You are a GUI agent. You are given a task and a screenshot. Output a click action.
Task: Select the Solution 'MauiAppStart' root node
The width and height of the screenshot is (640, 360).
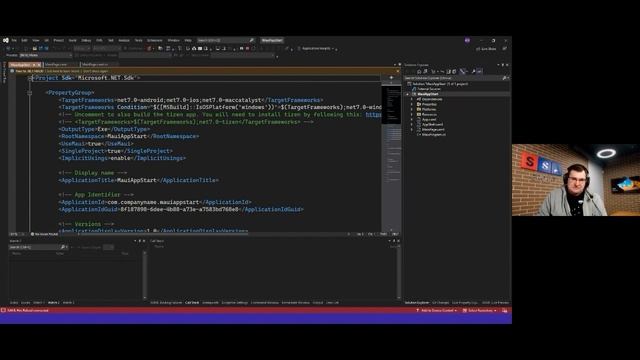(439, 84)
